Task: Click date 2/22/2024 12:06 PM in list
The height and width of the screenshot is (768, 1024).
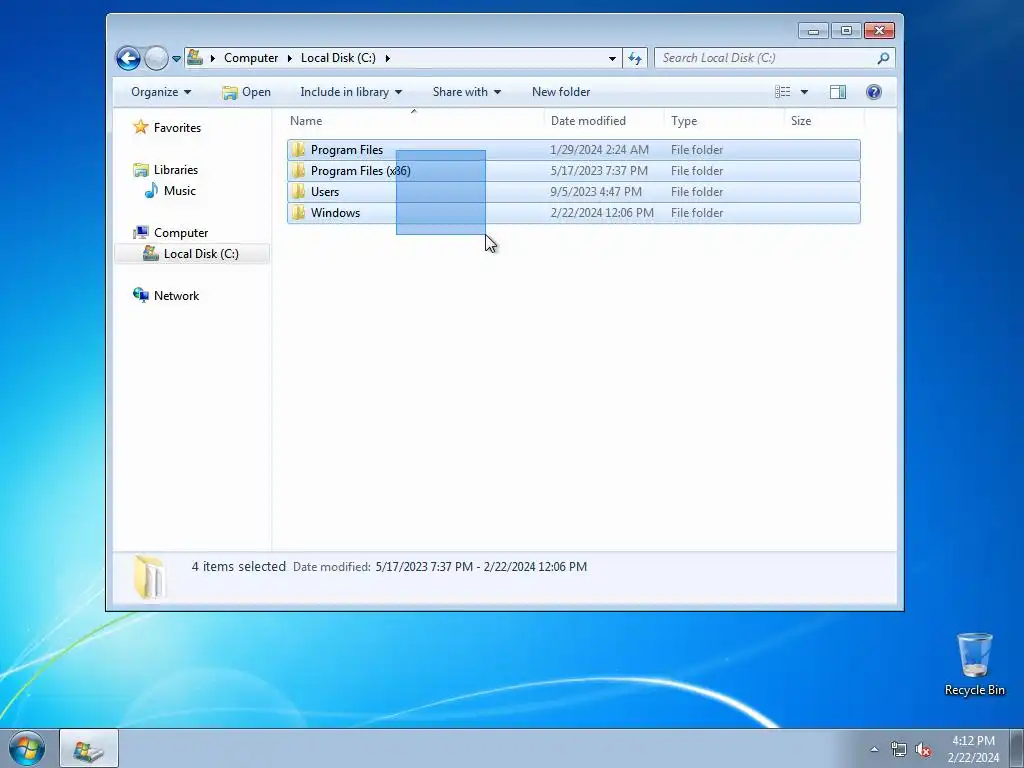Action: pyautogui.click(x=601, y=212)
